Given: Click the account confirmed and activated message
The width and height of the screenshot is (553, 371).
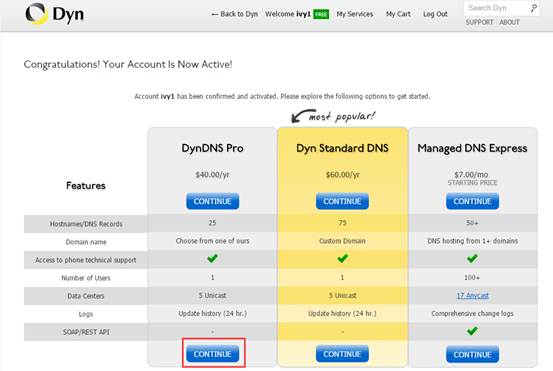Looking at the screenshot, I should coord(282,96).
